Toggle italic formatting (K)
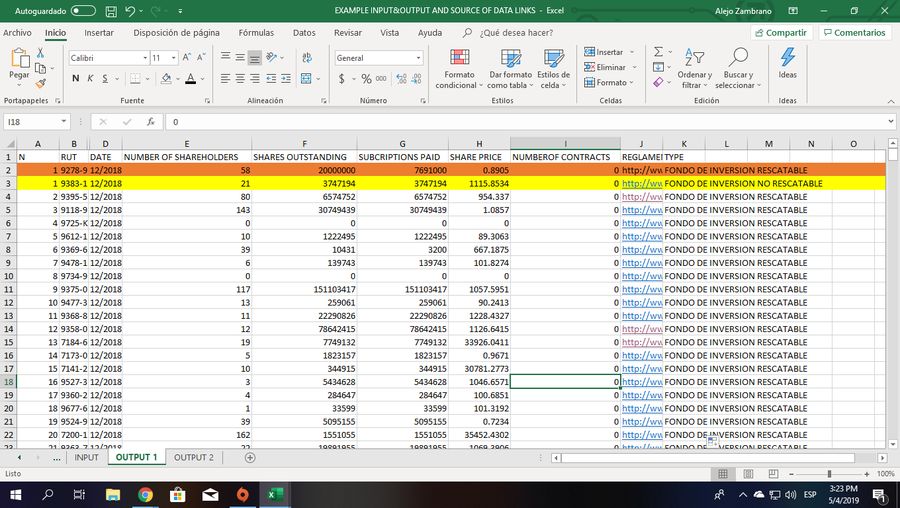Image resolution: width=900 pixels, height=508 pixels. 90,79
